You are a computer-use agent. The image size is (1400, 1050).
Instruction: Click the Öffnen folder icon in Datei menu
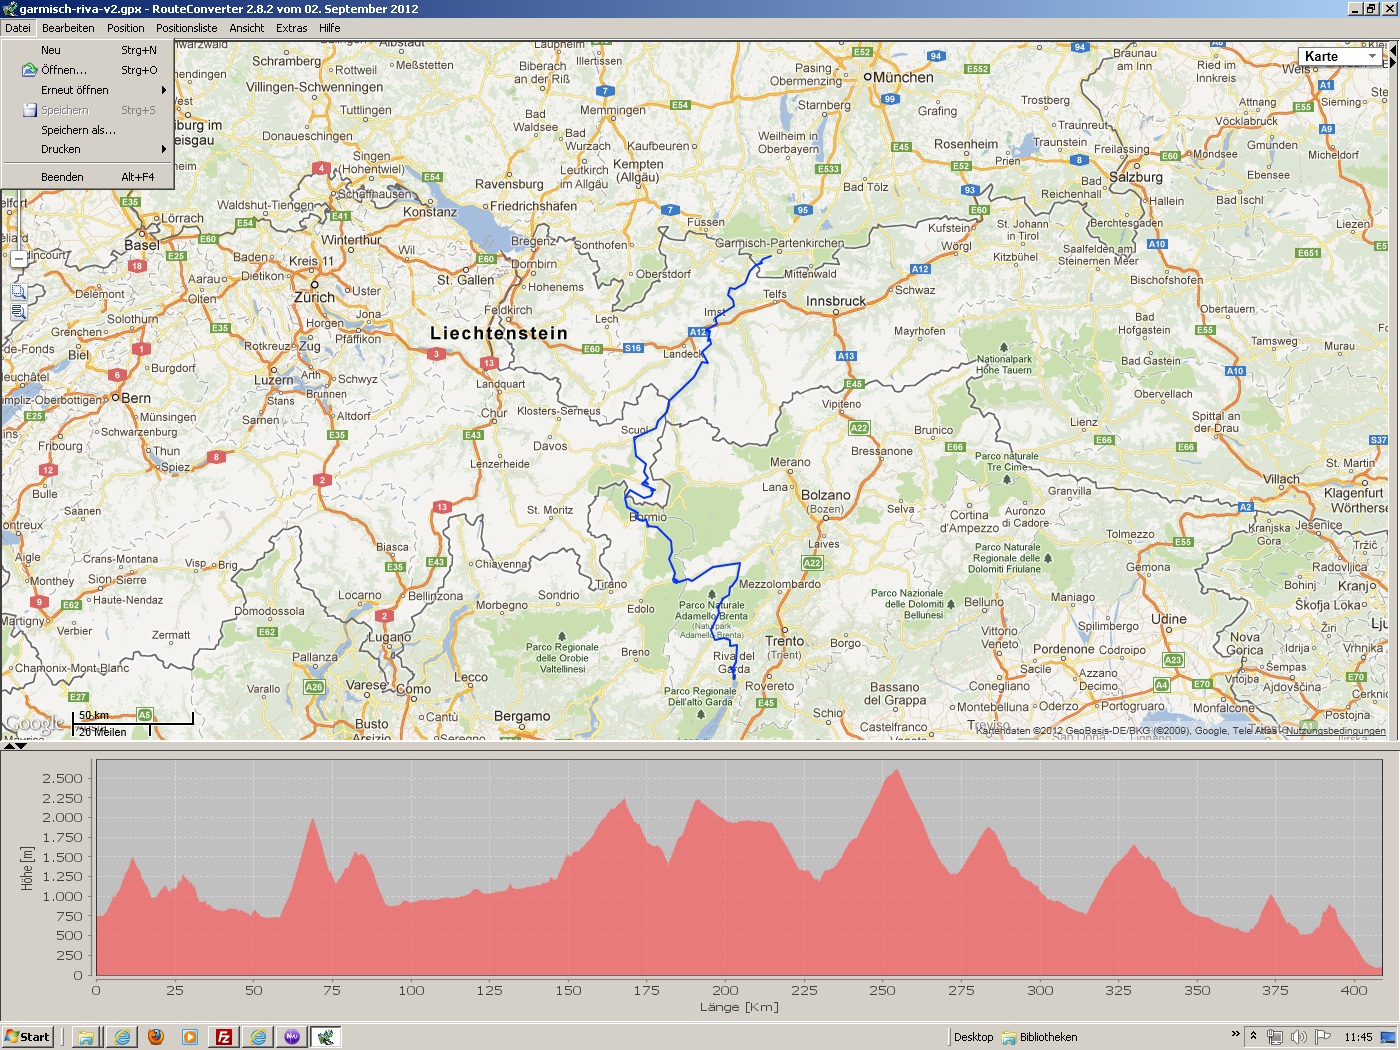(30, 70)
